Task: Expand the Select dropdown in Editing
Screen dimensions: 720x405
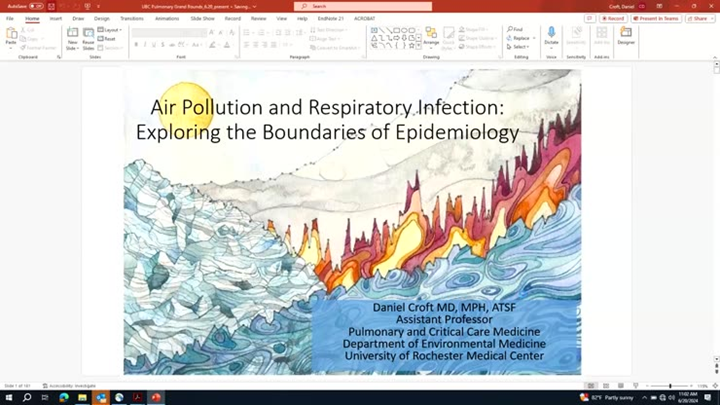Action: point(518,47)
